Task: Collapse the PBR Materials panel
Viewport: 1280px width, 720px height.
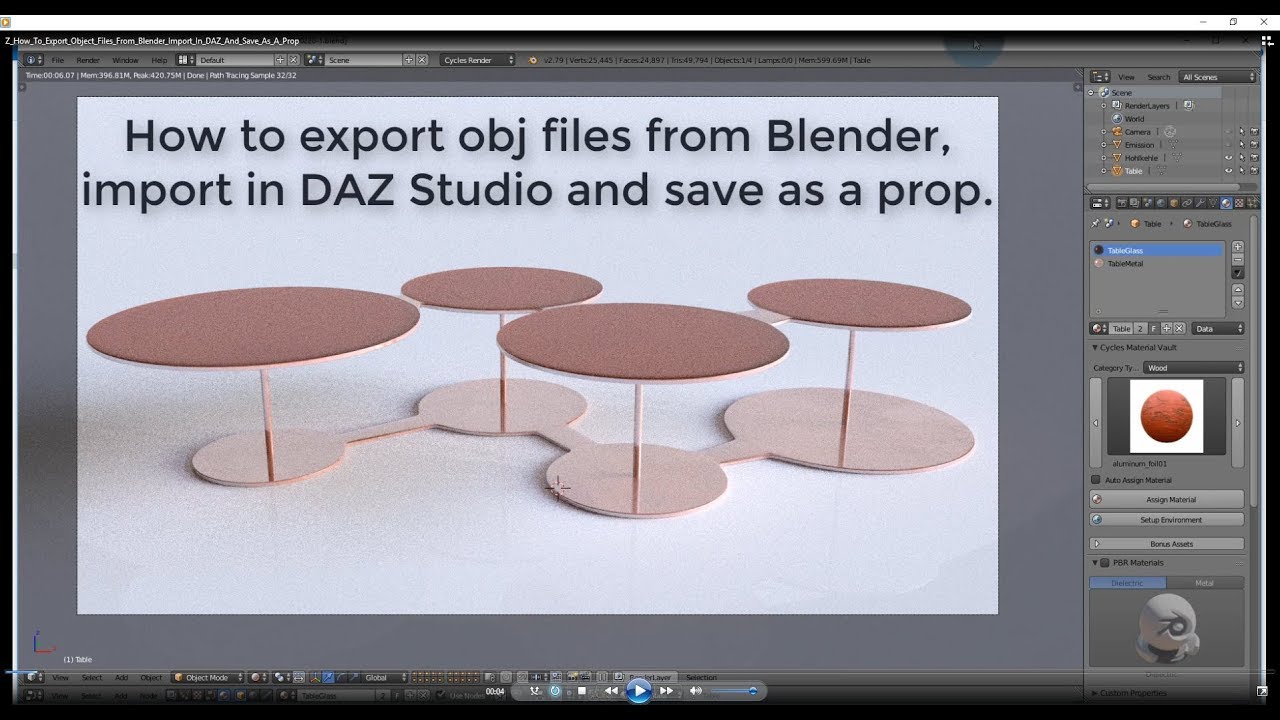Action: 1095,563
